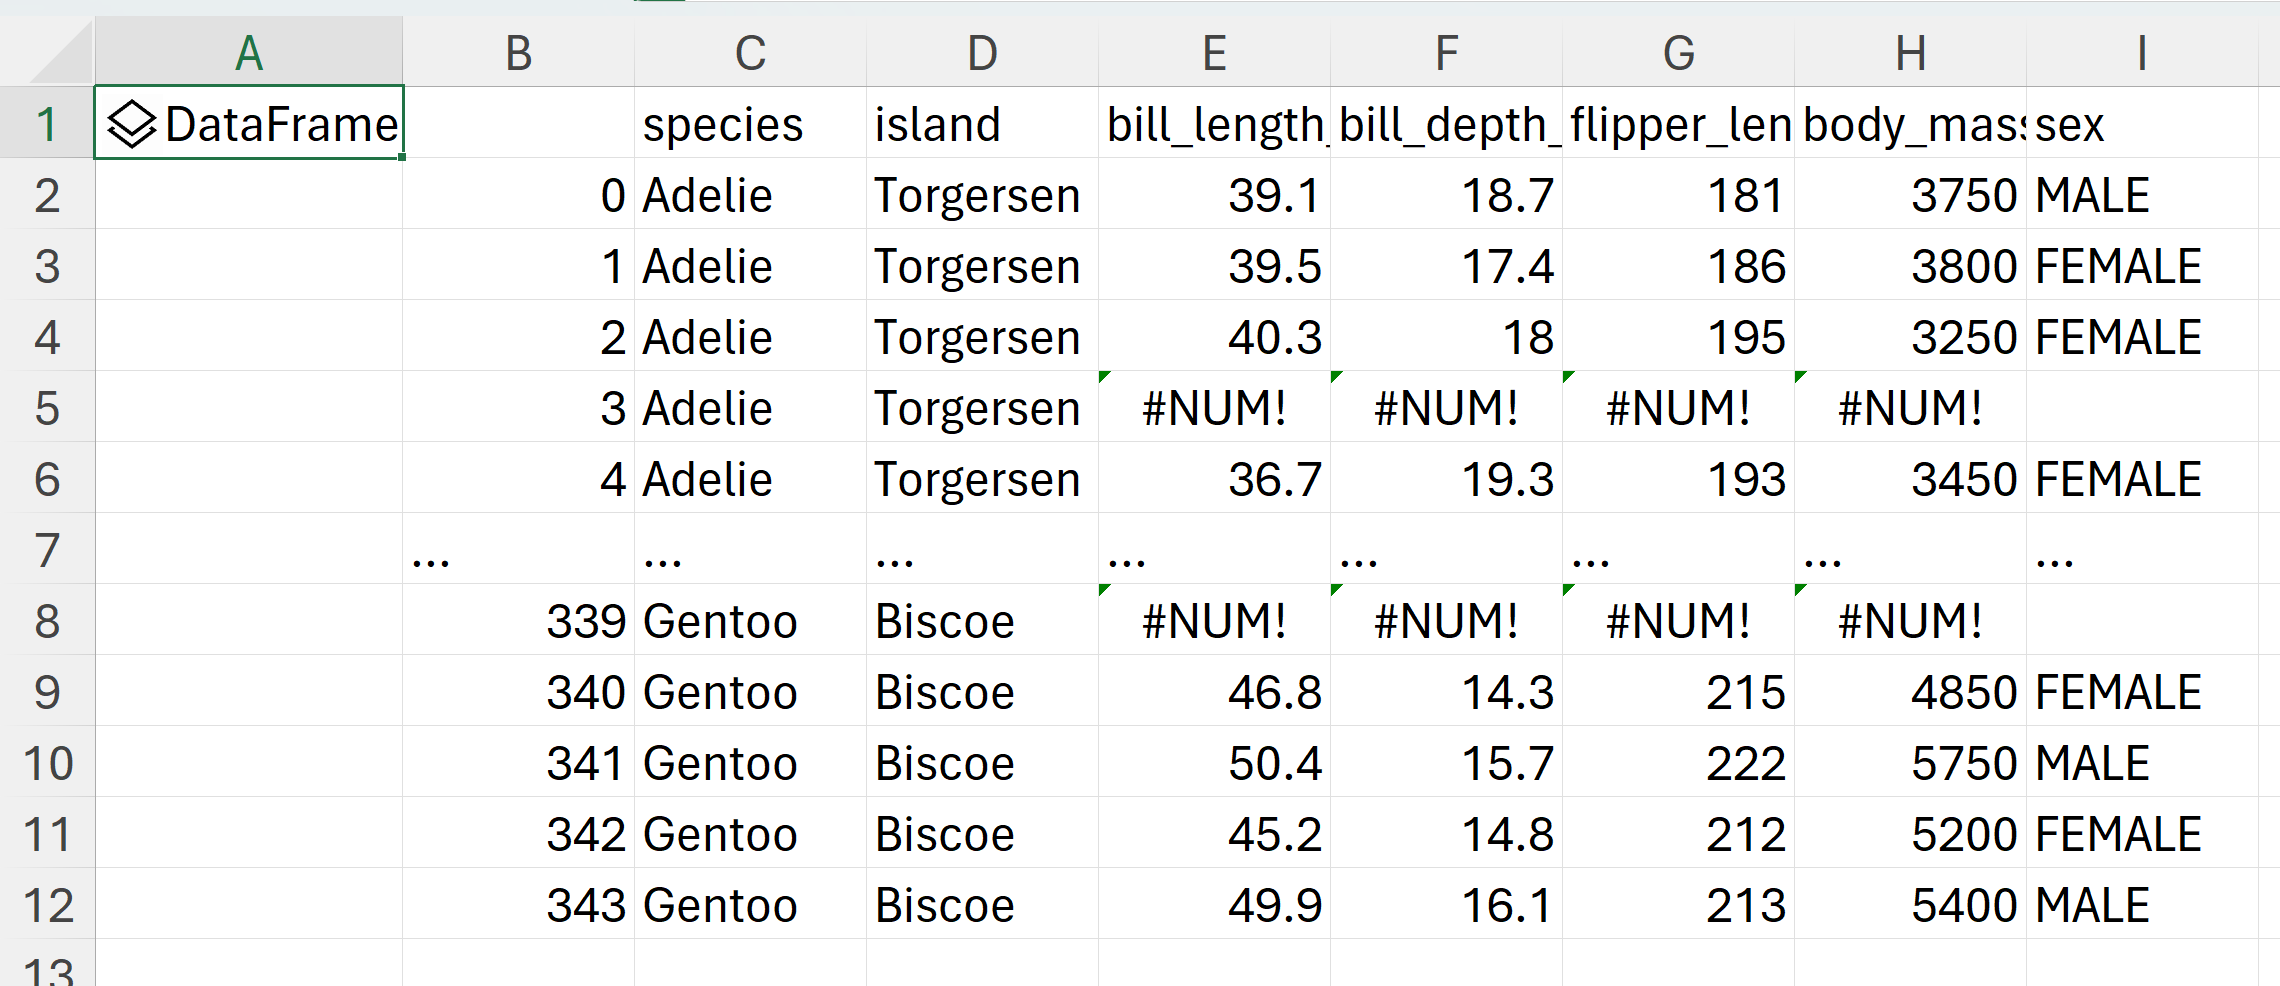Select column E header
This screenshot has width=2280, height=986.
pyautogui.click(x=1214, y=53)
